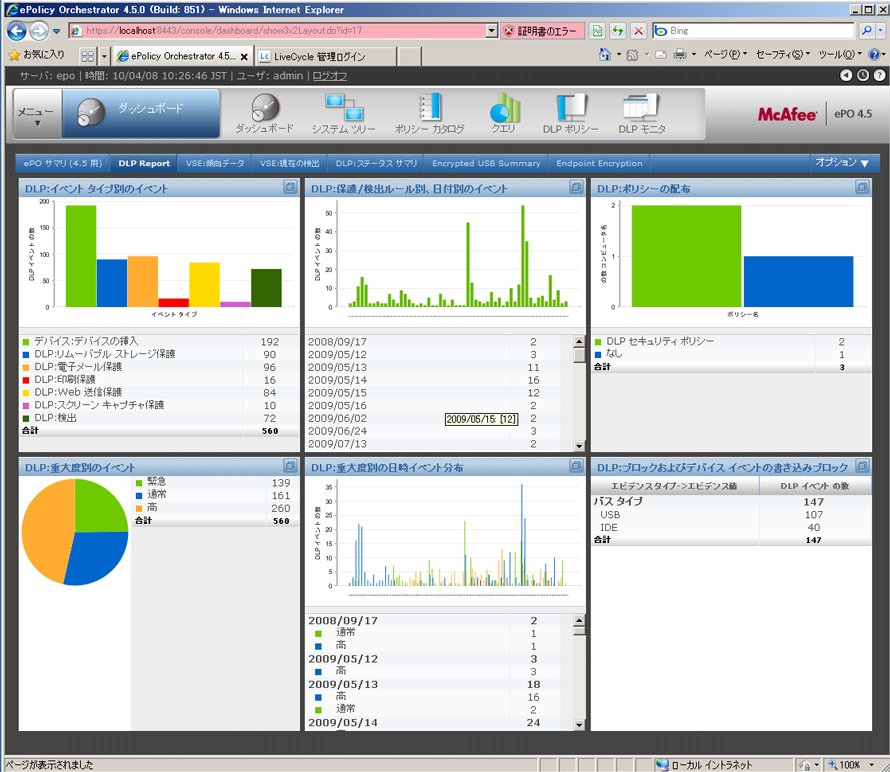890x772 pixels.
Task: Switch to LiveCycle 管理ログイン browser tab
Action: tap(325, 56)
